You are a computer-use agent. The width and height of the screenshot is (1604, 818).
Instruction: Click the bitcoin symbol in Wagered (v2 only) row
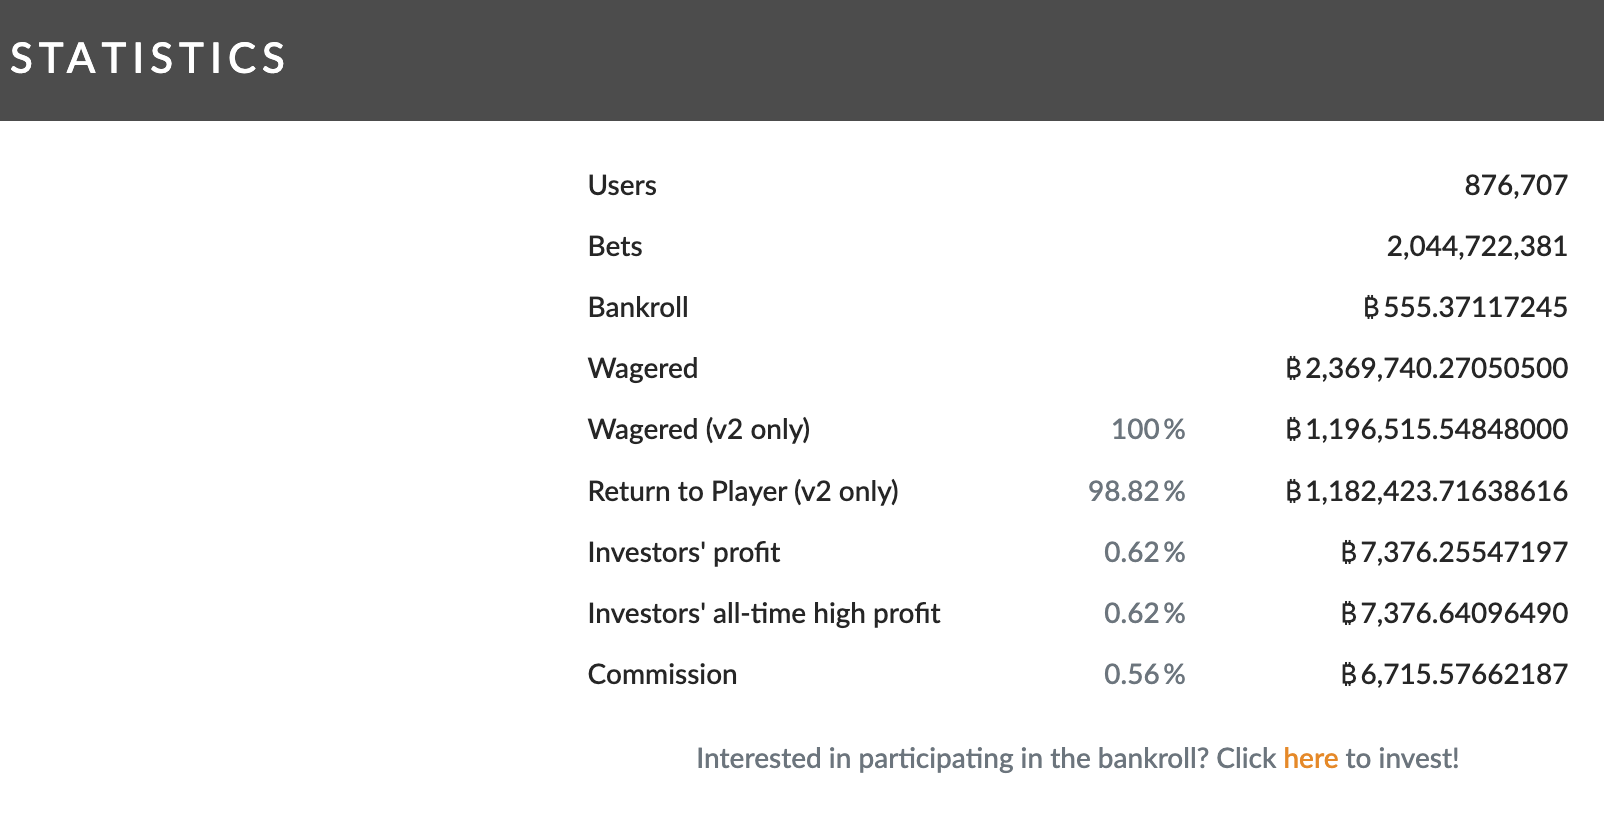click(x=1293, y=429)
